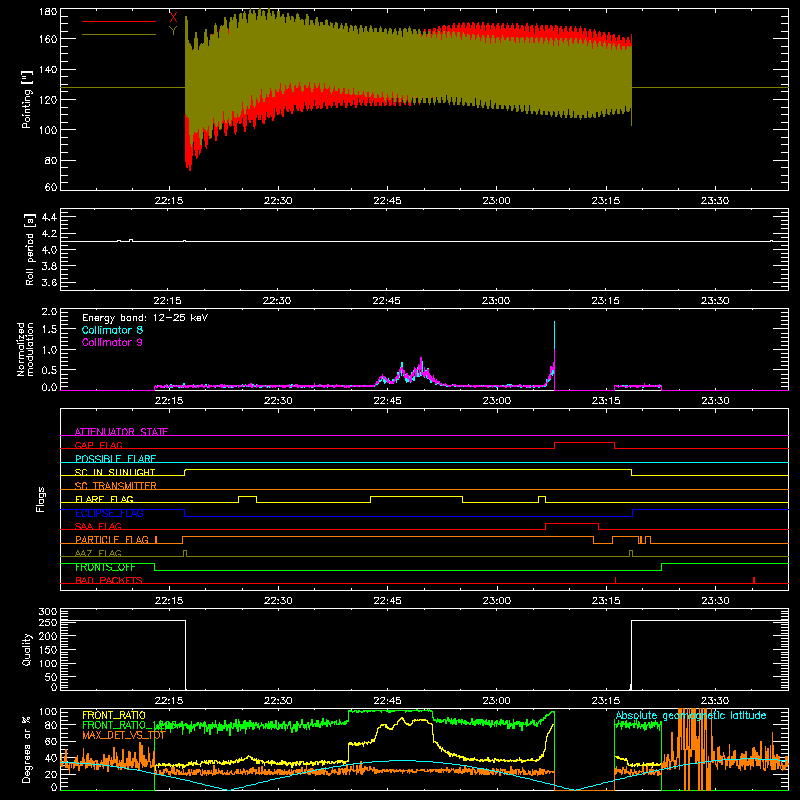Click the 'BAD_PACKETS' flag label

pos(109,580)
